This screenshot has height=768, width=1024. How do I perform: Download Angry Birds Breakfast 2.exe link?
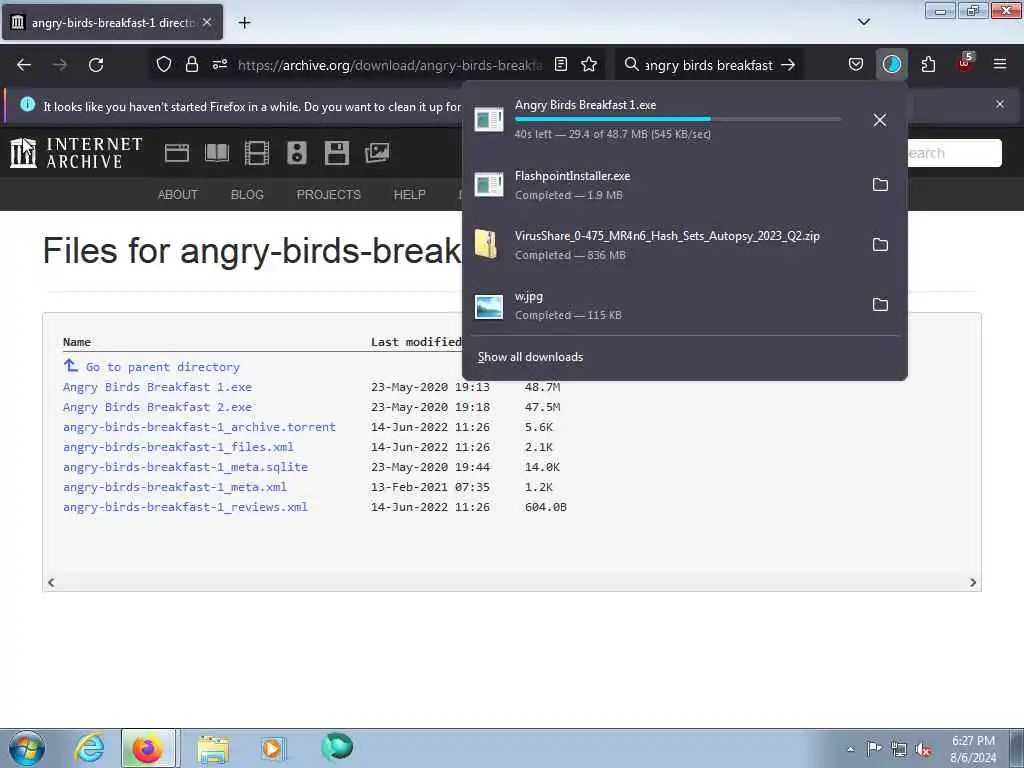click(x=157, y=408)
